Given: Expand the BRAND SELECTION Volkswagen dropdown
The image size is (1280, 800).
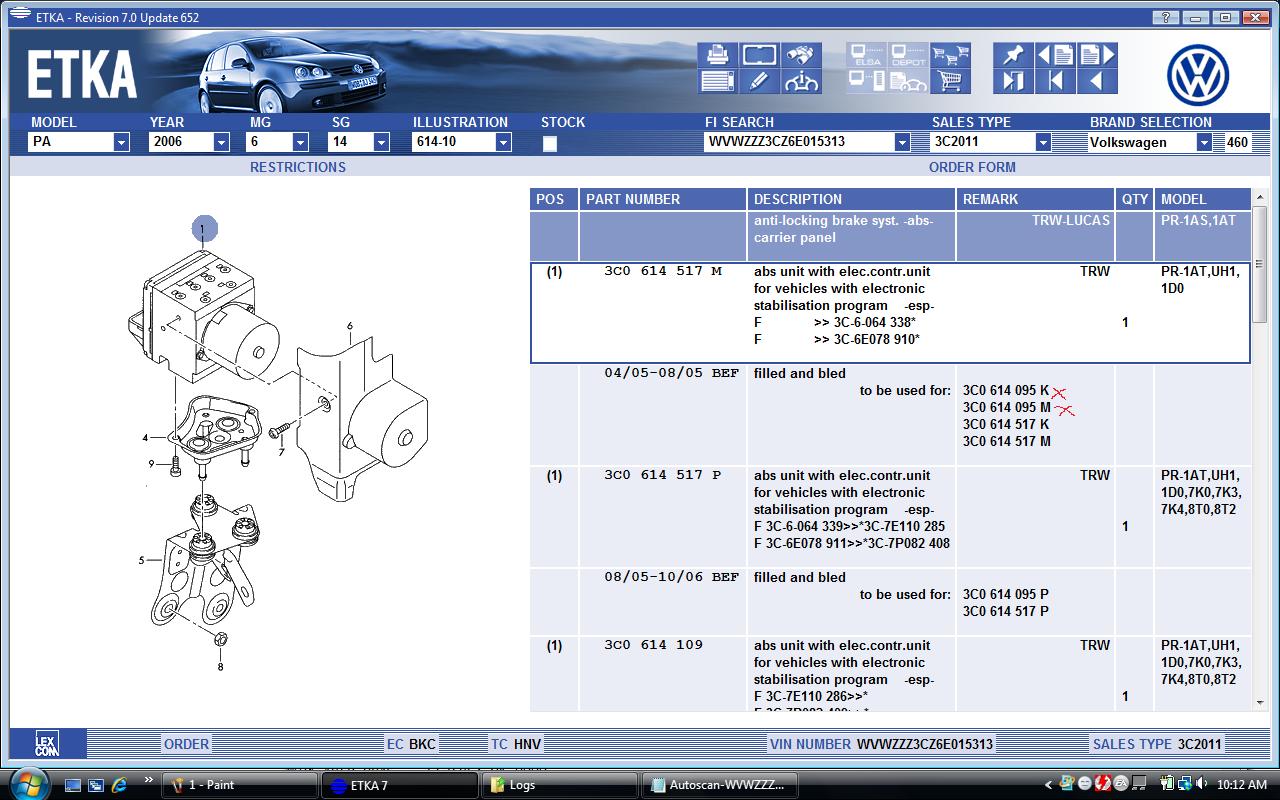Looking at the screenshot, I should 1204,143.
